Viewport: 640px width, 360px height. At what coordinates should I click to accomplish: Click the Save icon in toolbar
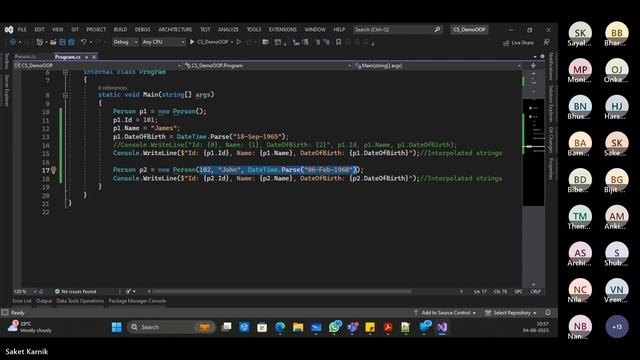pos(62,42)
